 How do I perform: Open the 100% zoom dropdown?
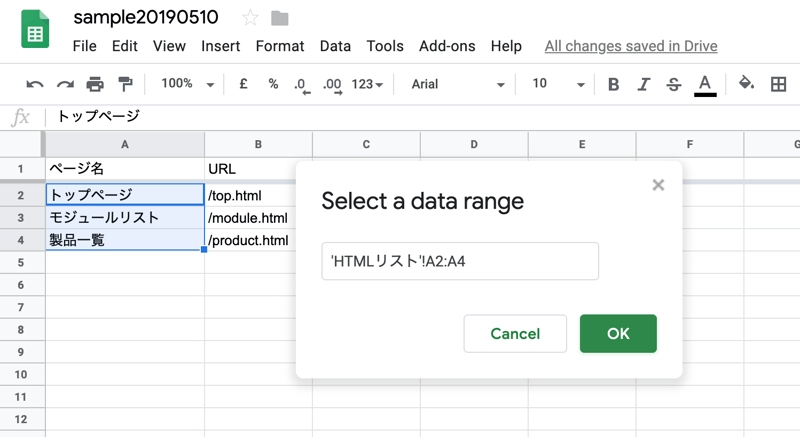(x=187, y=84)
